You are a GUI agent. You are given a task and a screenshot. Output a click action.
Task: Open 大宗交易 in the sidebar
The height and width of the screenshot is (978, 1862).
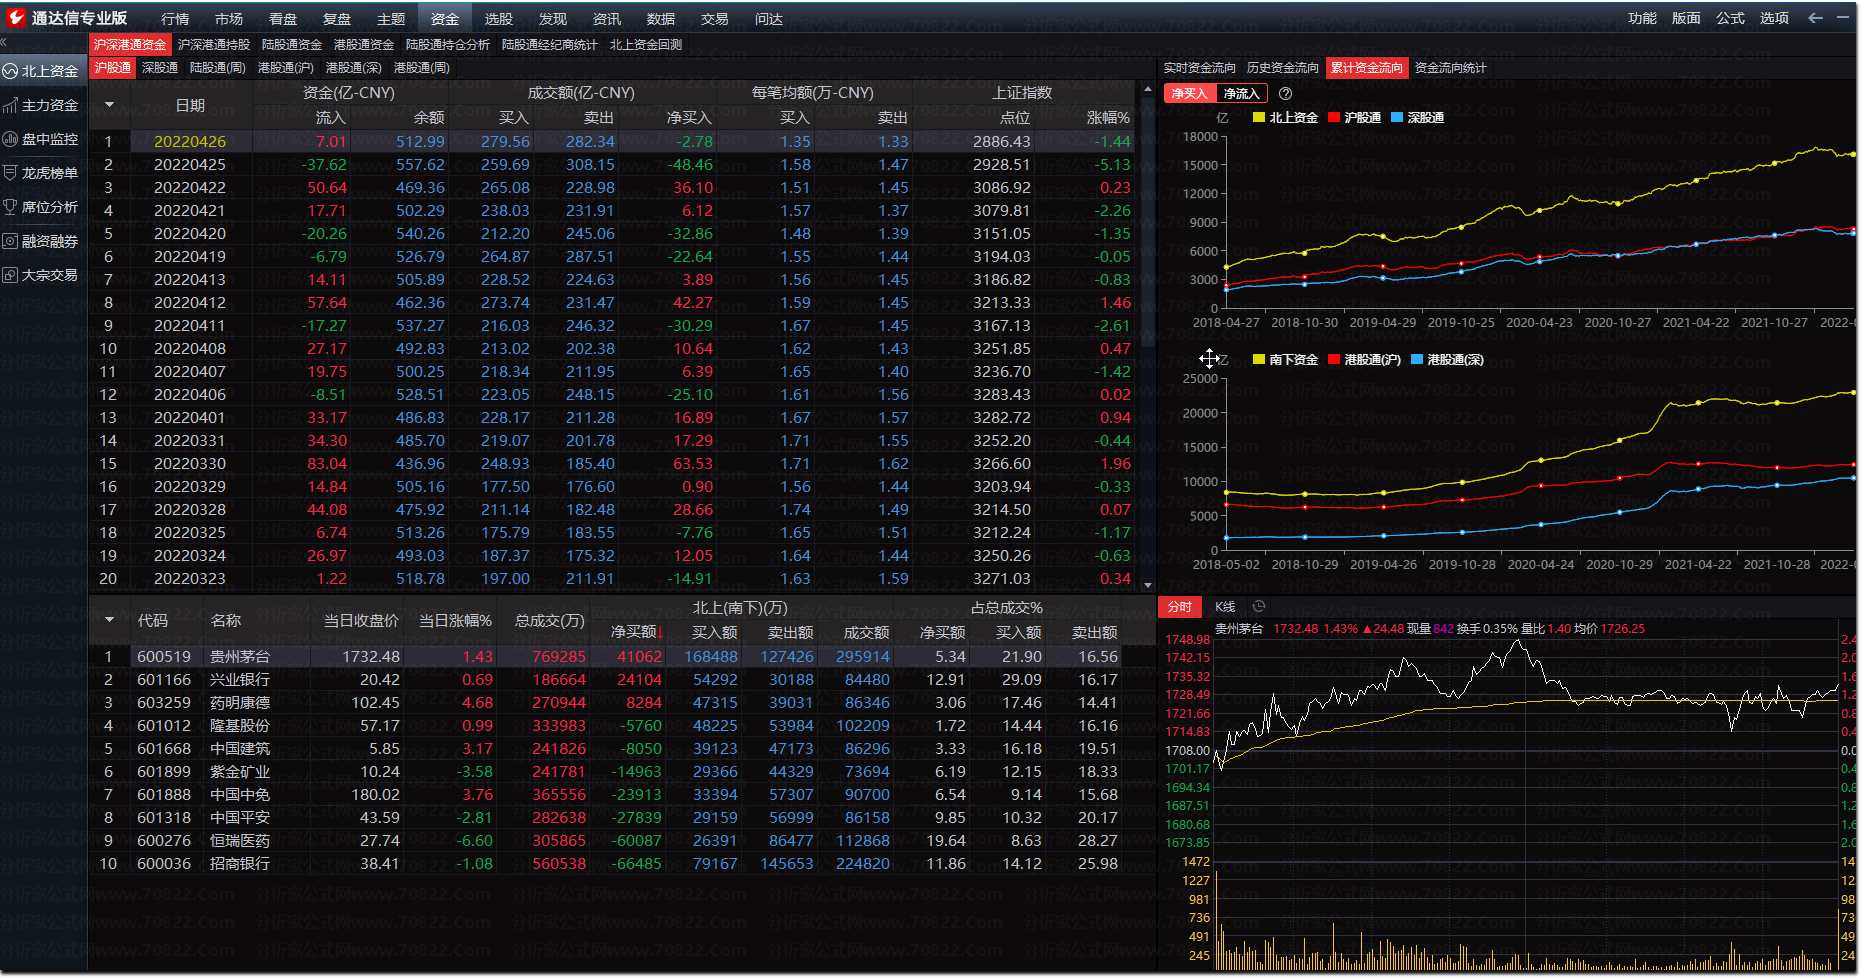coord(41,275)
